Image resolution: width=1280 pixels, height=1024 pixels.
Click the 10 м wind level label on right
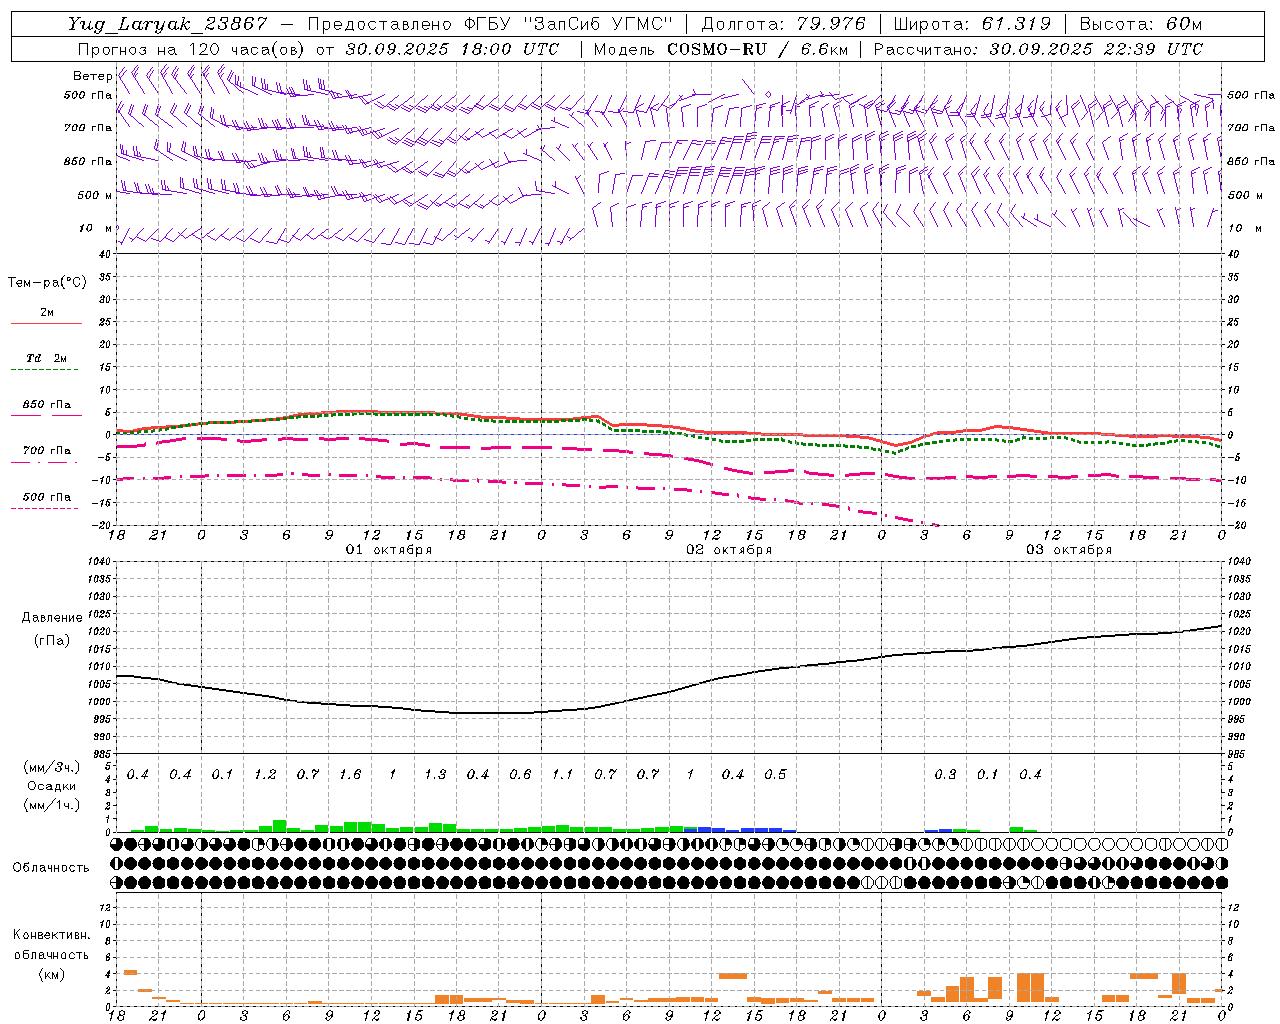pyautogui.click(x=1245, y=229)
